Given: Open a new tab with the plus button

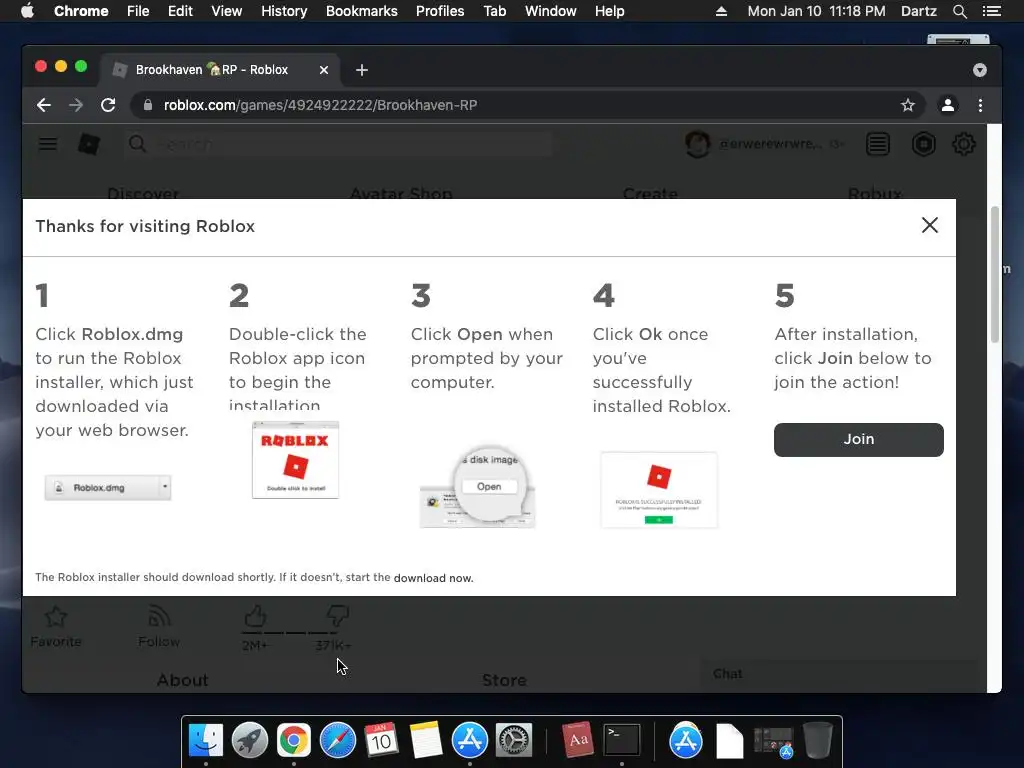Looking at the screenshot, I should 362,70.
